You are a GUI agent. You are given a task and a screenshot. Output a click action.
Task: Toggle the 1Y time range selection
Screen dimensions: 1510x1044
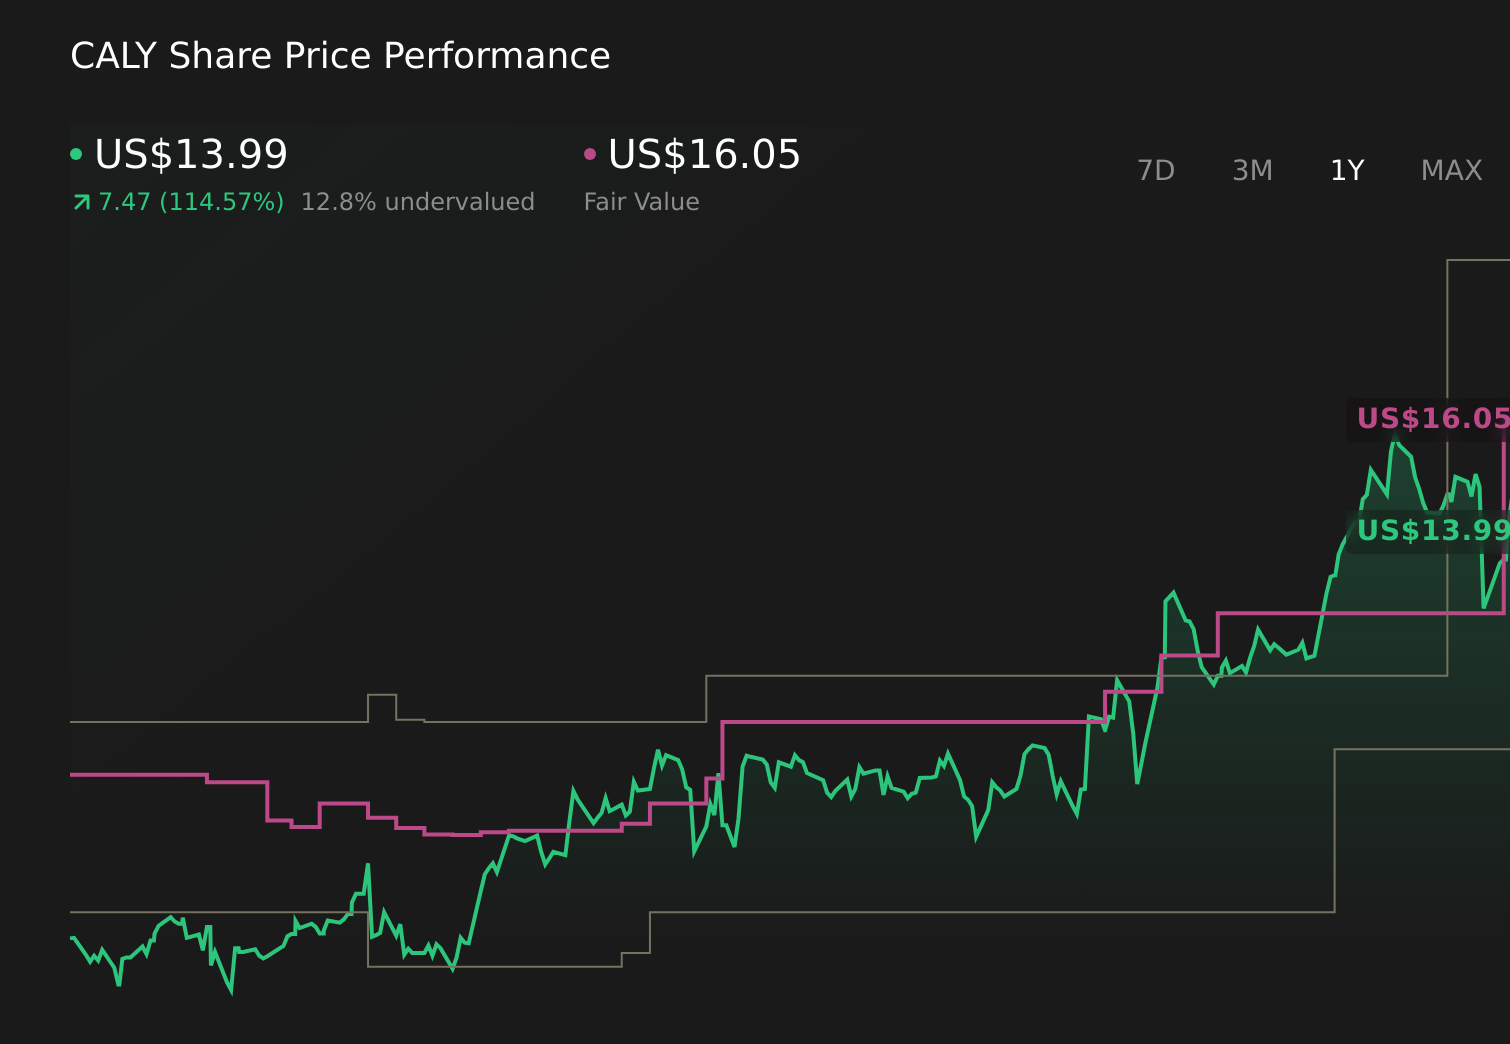1346,170
